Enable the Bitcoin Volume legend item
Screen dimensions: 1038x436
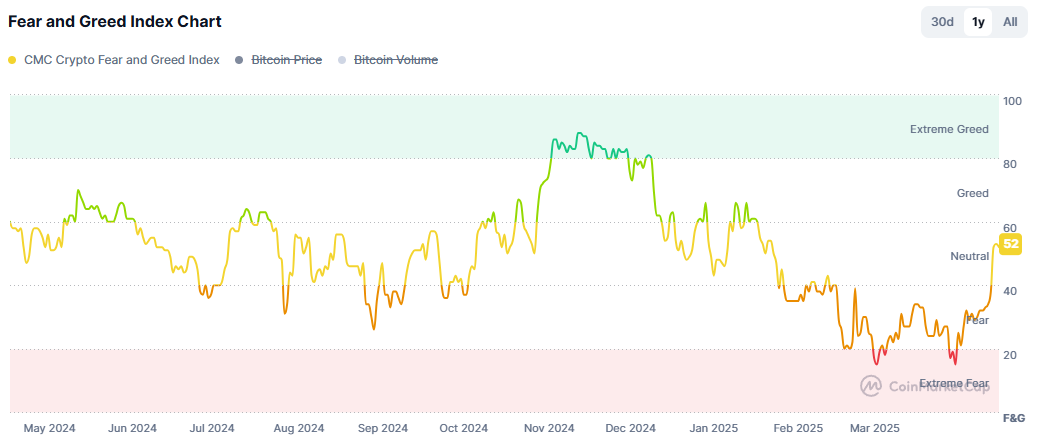396,60
